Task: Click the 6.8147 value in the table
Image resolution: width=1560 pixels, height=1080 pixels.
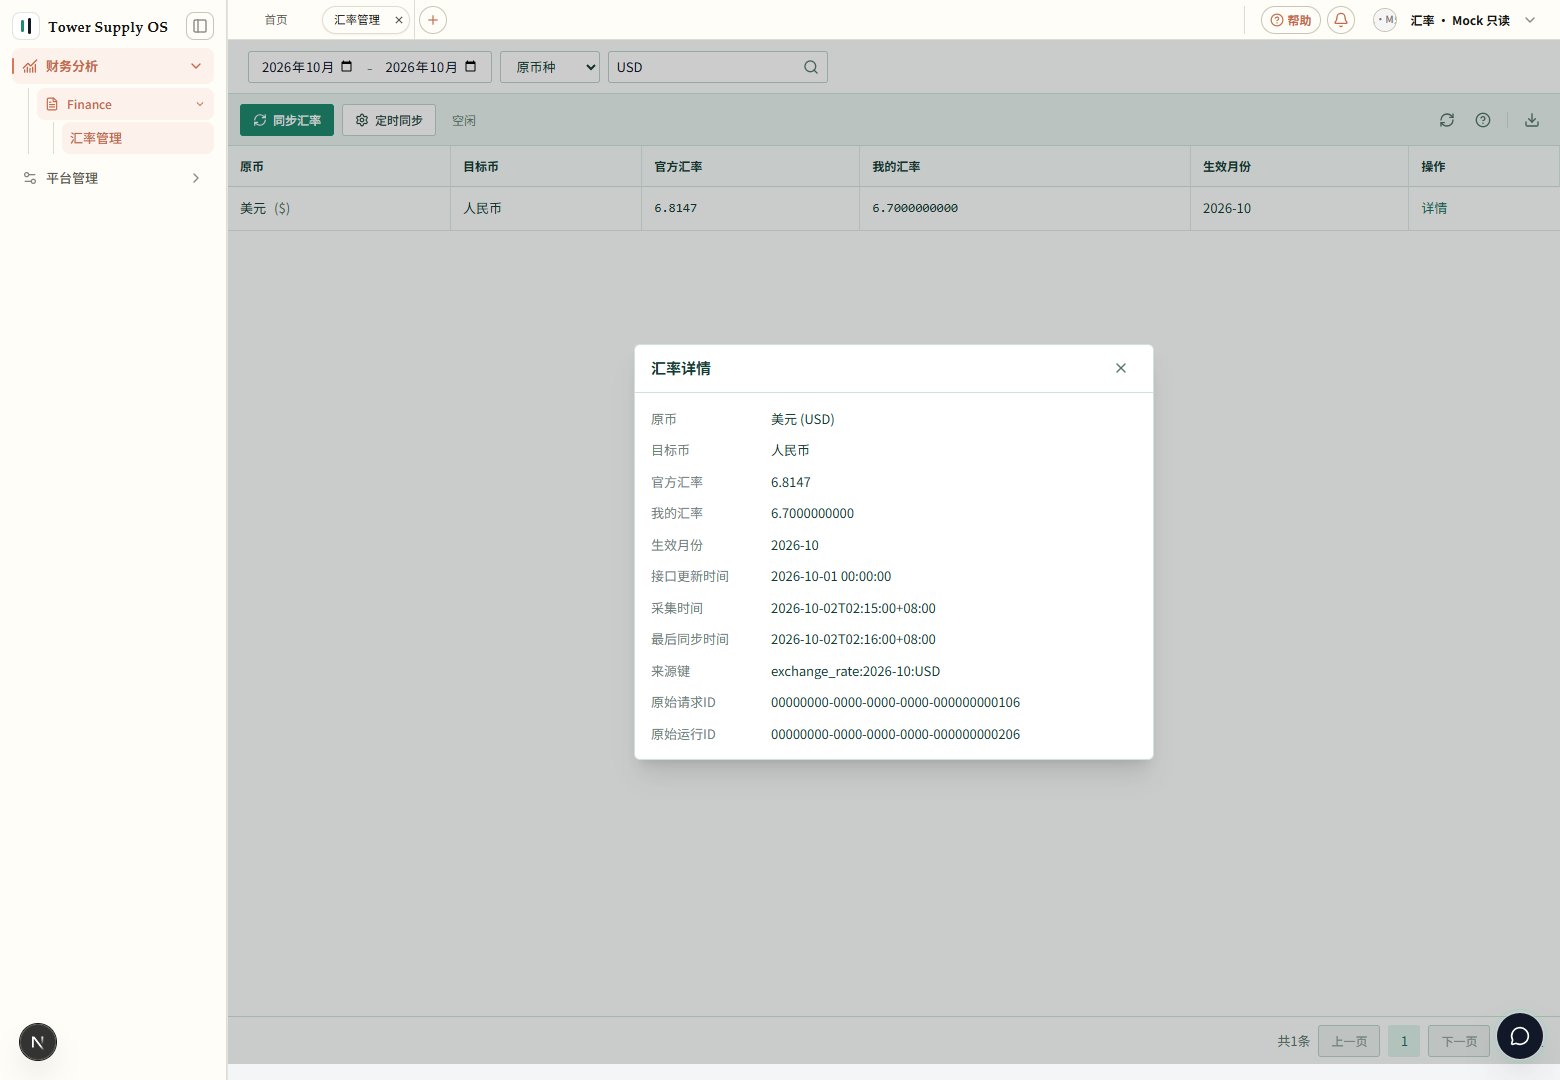Action: pyautogui.click(x=676, y=208)
